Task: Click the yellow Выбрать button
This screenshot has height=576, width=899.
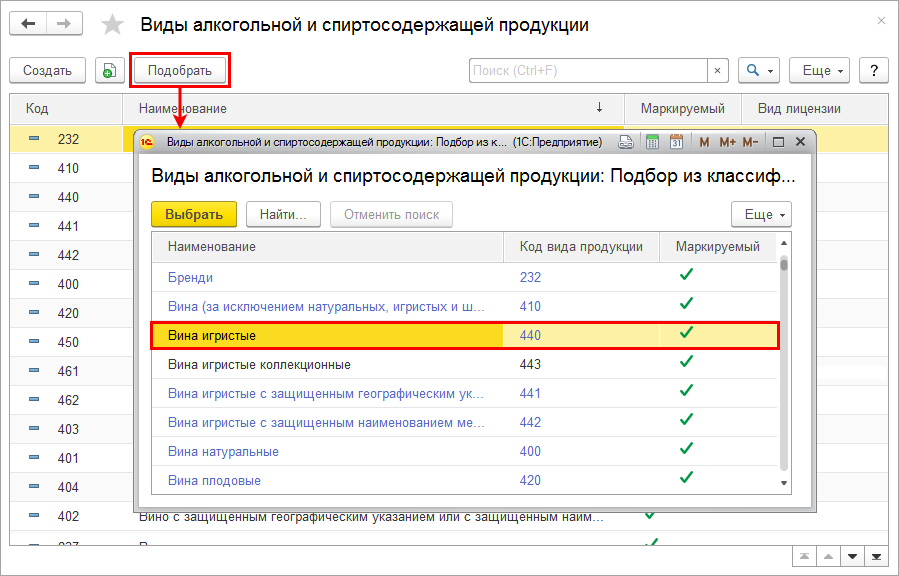Action: point(193,214)
